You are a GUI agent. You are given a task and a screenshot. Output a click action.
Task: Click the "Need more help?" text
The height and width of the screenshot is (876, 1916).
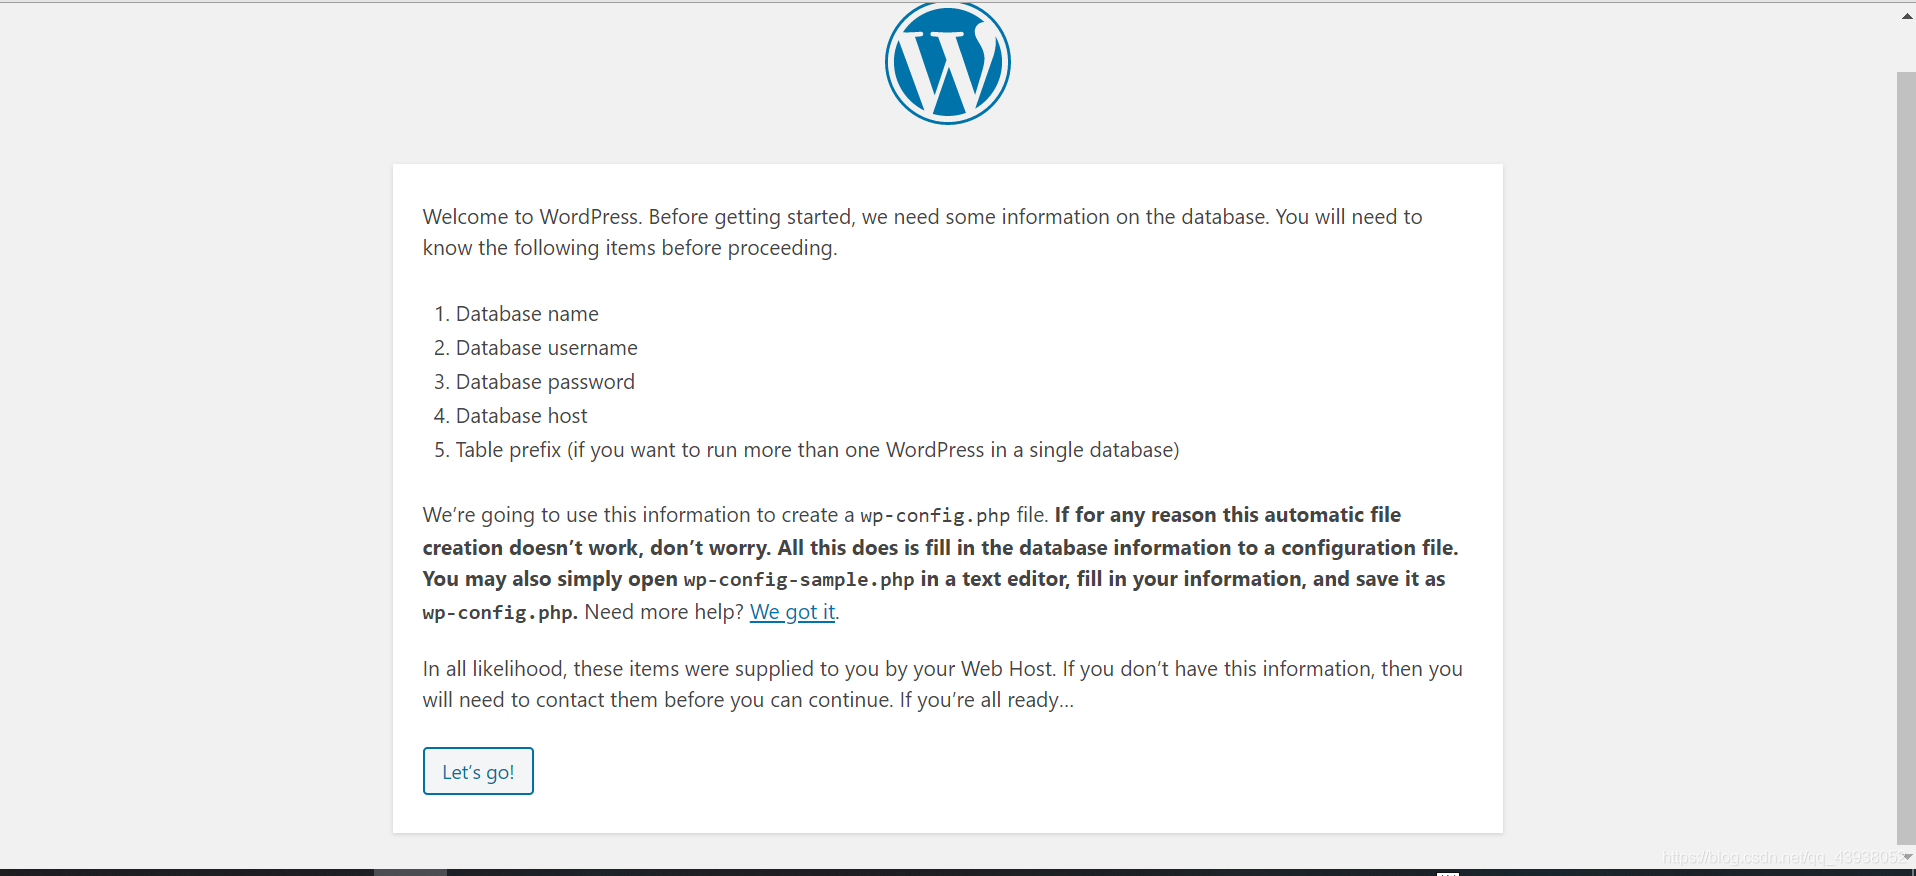pos(664,612)
